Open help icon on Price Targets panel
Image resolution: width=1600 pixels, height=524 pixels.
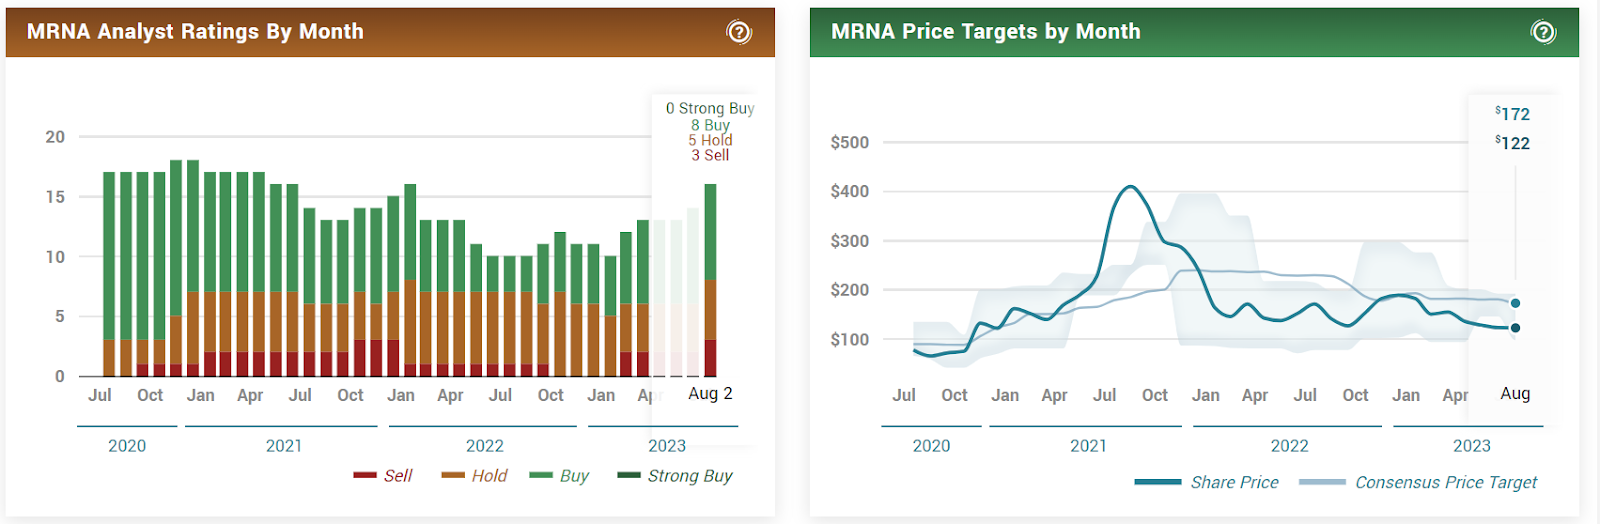1543,32
